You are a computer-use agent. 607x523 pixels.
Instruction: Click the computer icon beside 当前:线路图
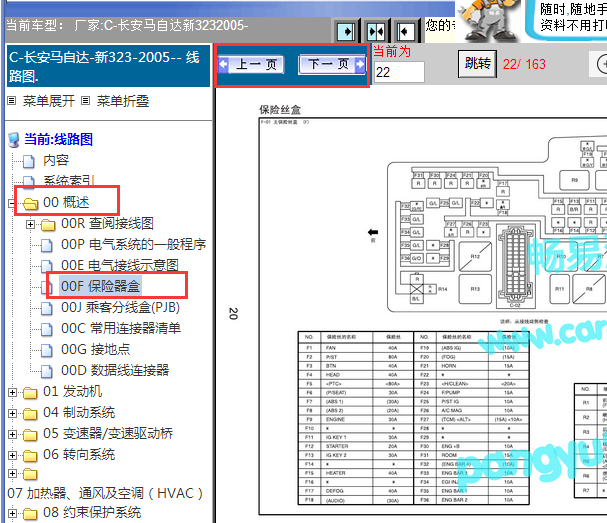[x=14, y=140]
